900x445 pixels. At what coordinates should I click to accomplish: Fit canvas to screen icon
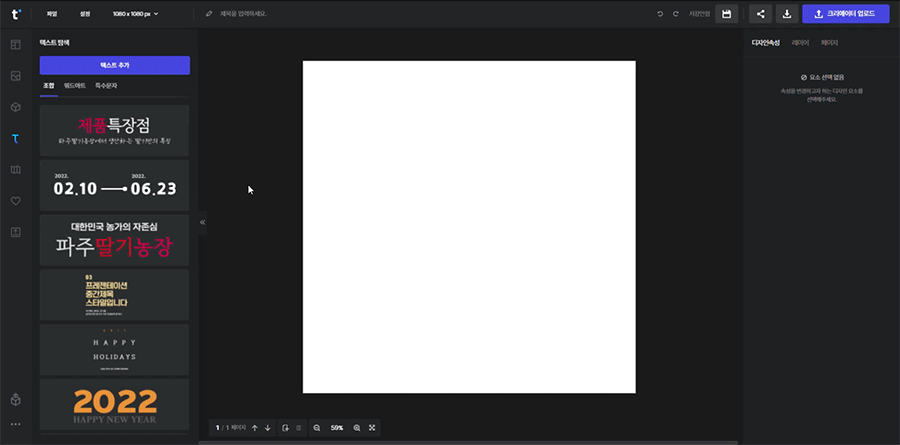(372, 428)
